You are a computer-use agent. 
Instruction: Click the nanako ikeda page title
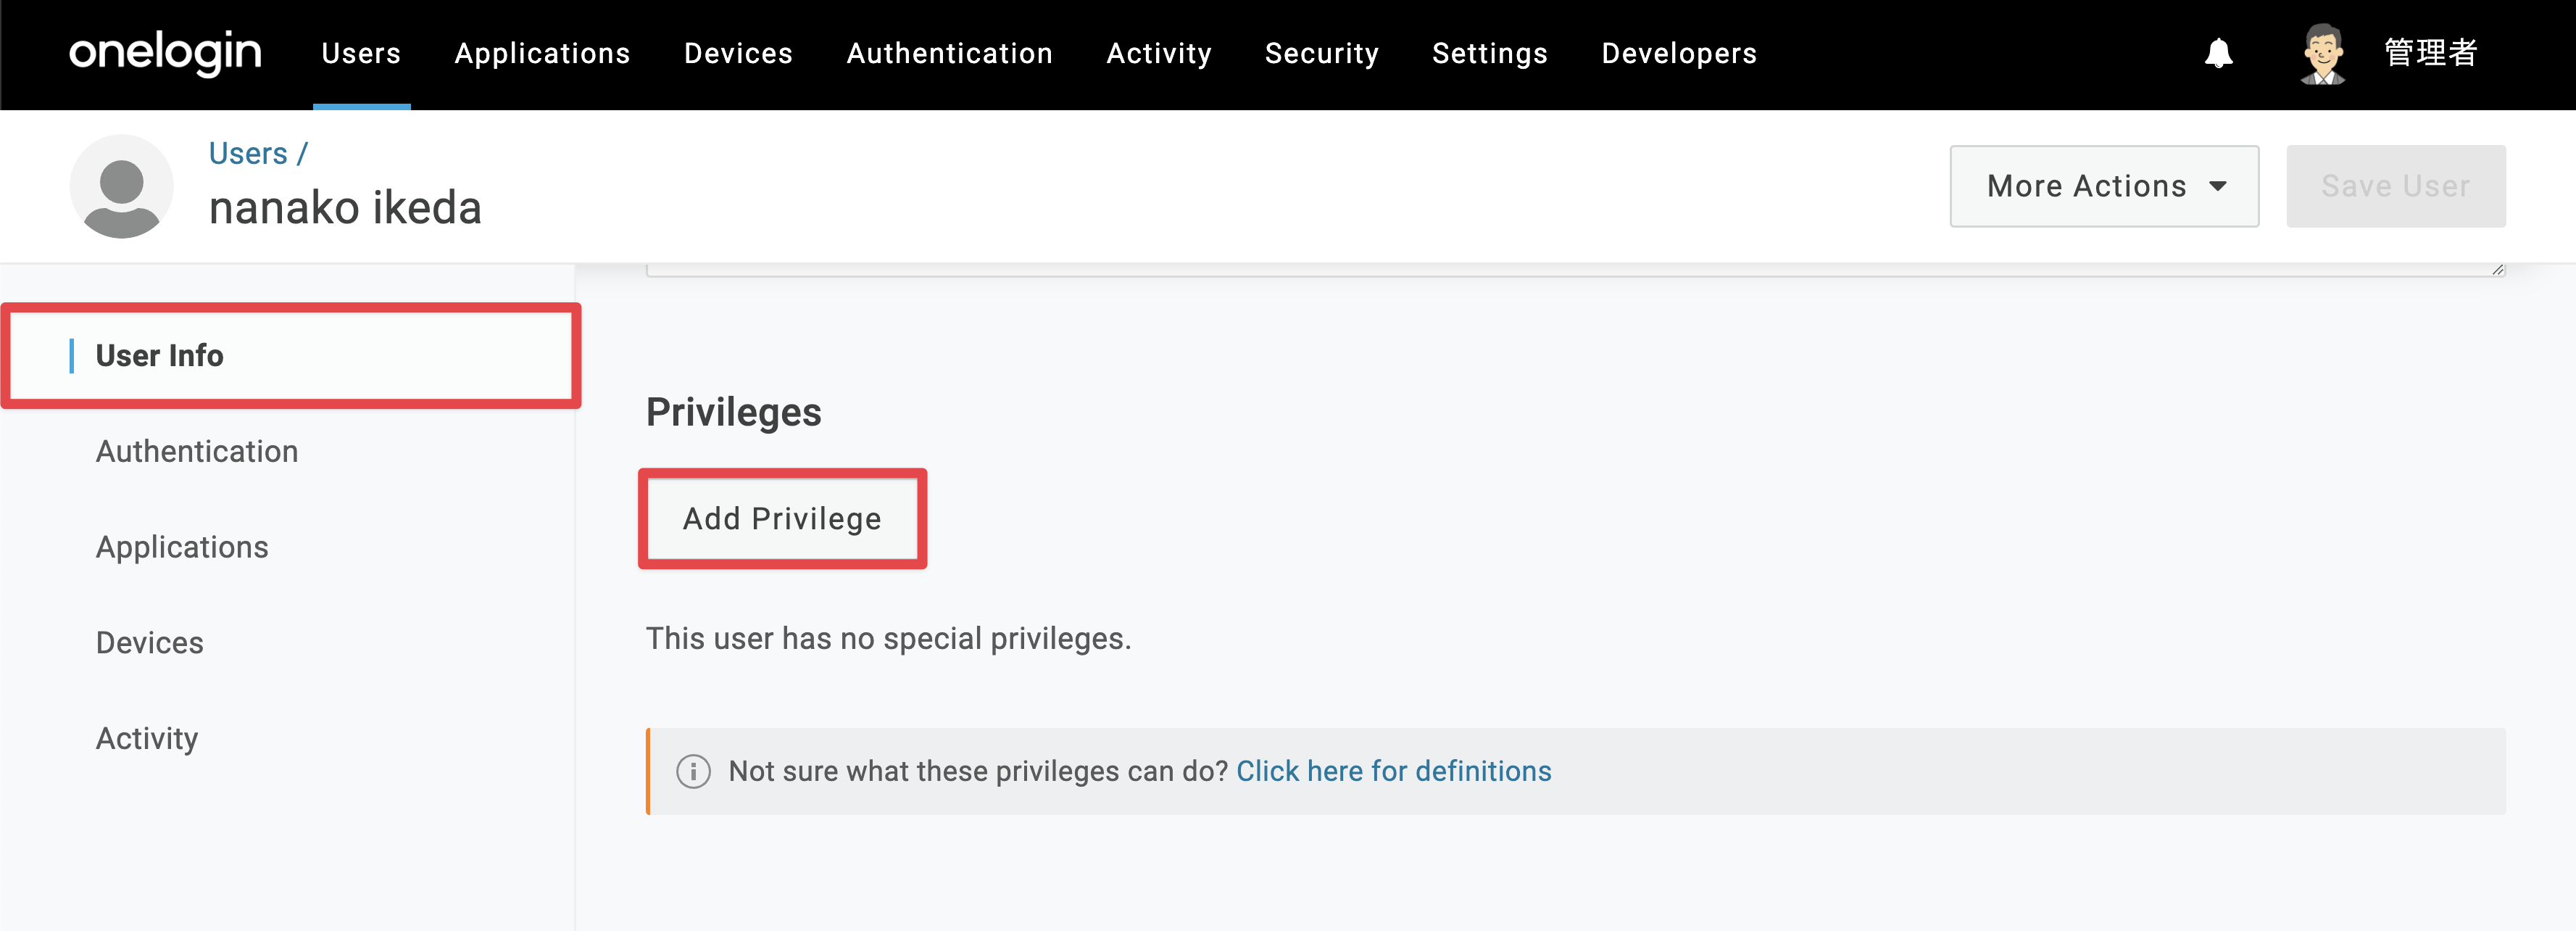(345, 208)
